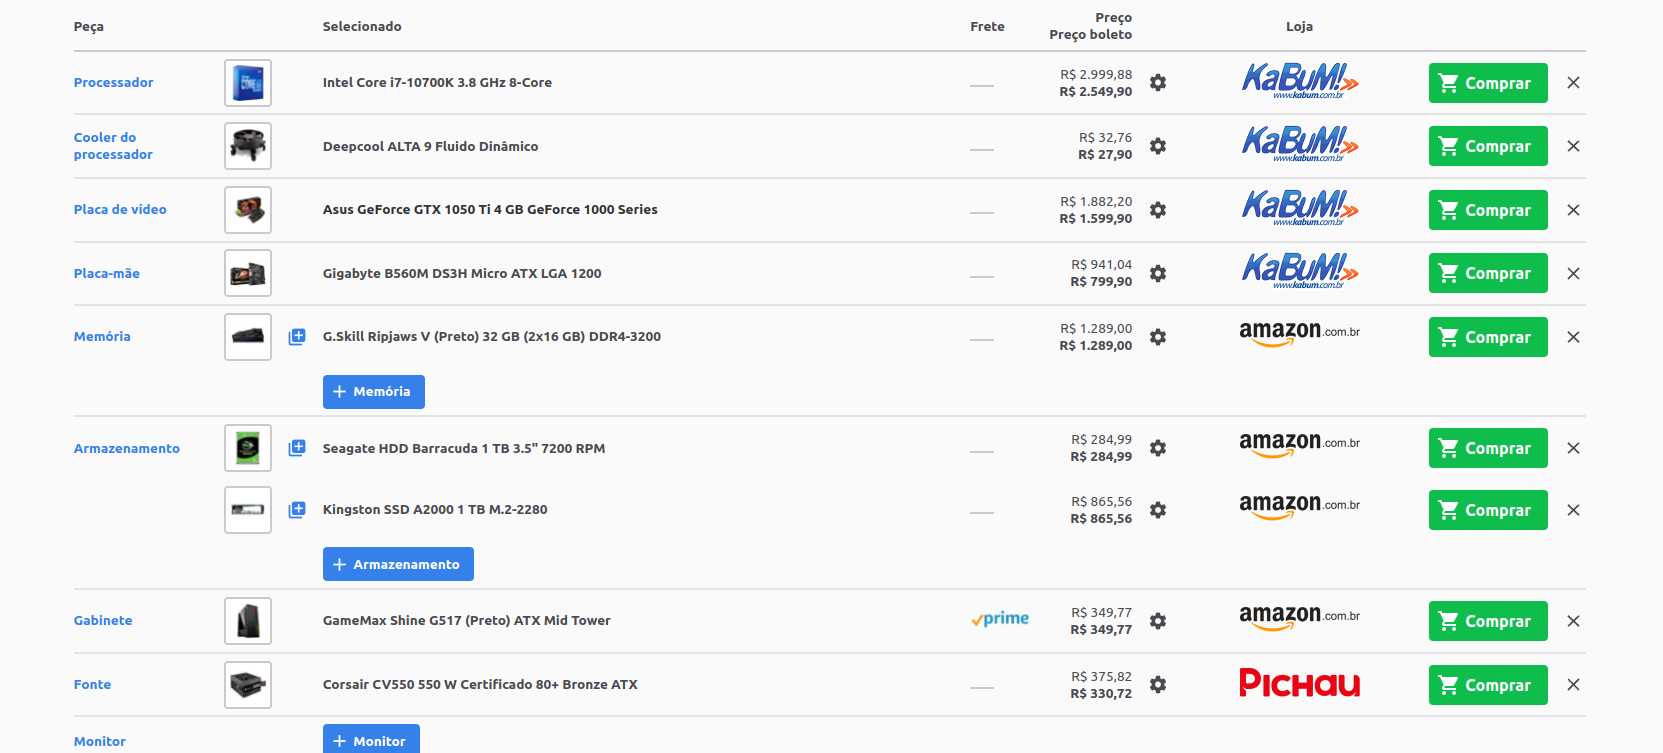This screenshot has width=1663, height=753.
Task: Click gear icon for Corsair CV550 power supply
Action: tap(1158, 685)
